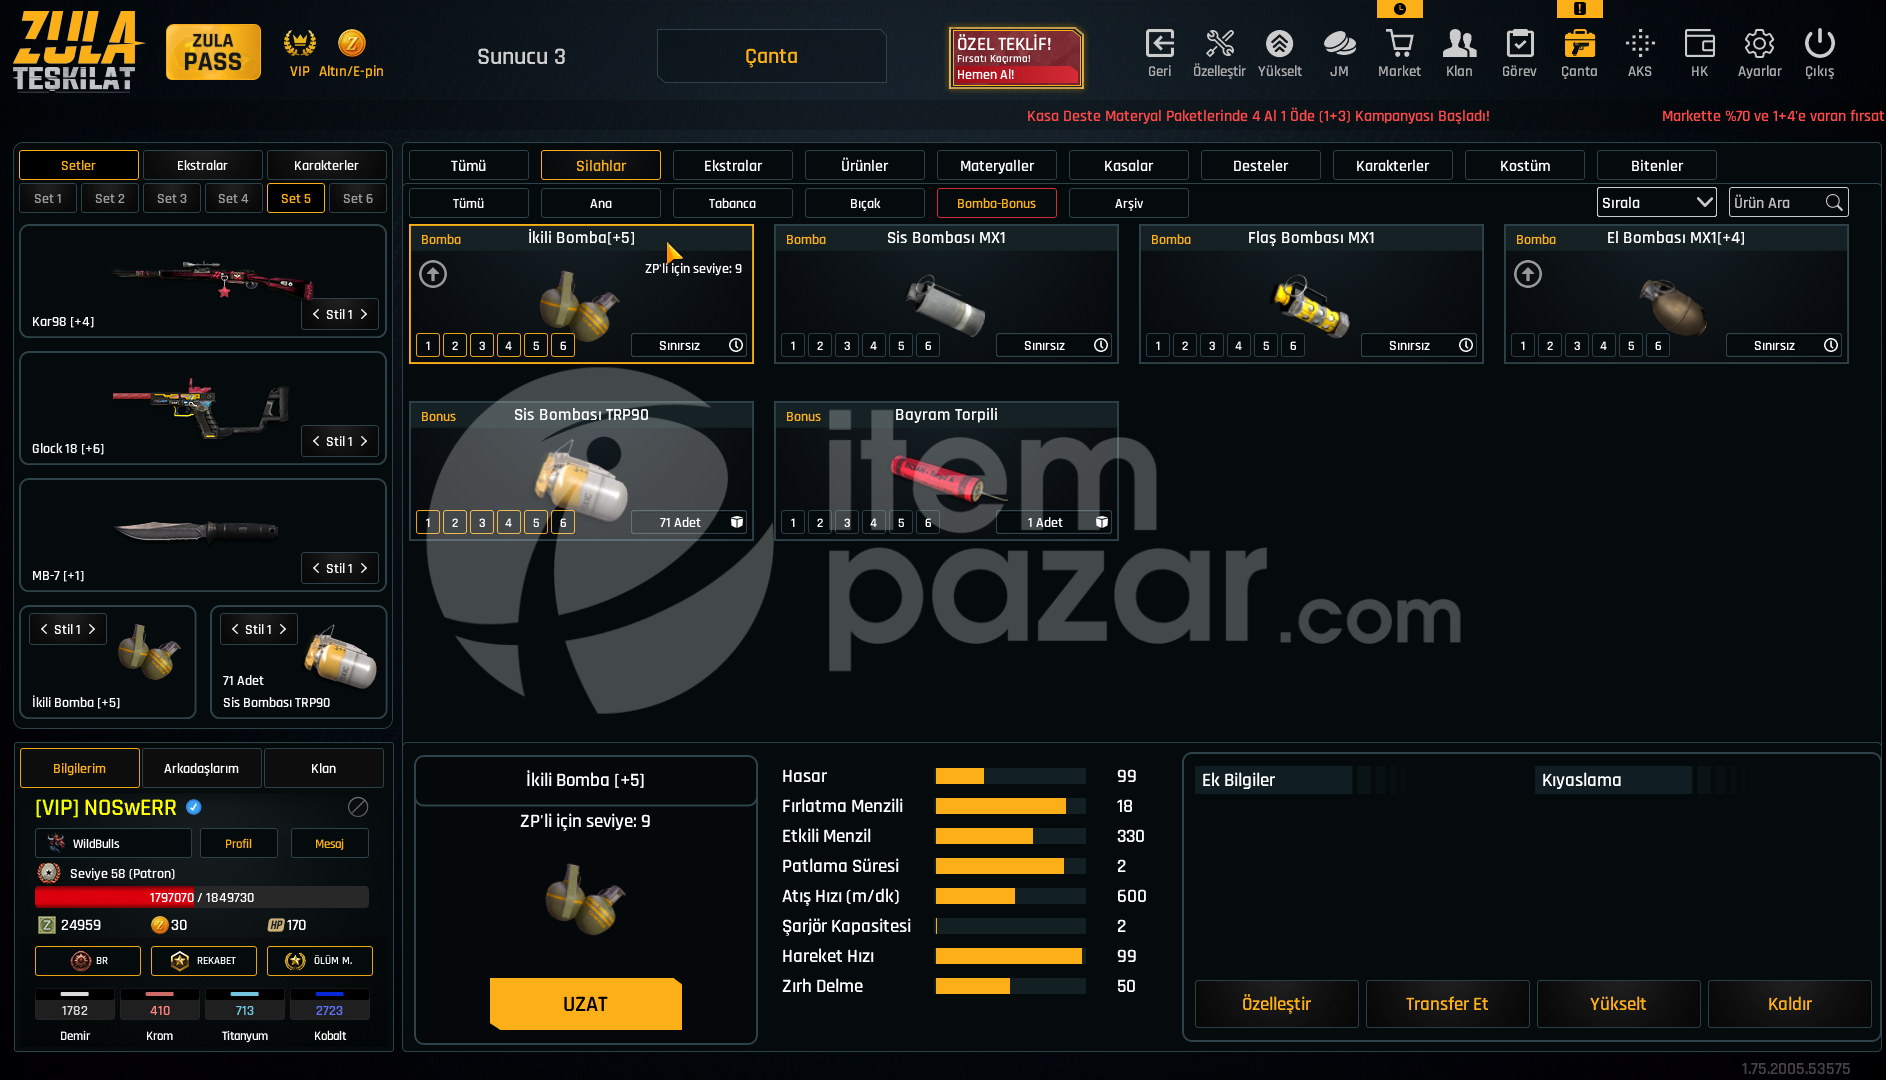Screen dimensions: 1886x1080
Task: Click upgrade arrow on El Bombası MX1[+4] card
Action: pos(1528,274)
